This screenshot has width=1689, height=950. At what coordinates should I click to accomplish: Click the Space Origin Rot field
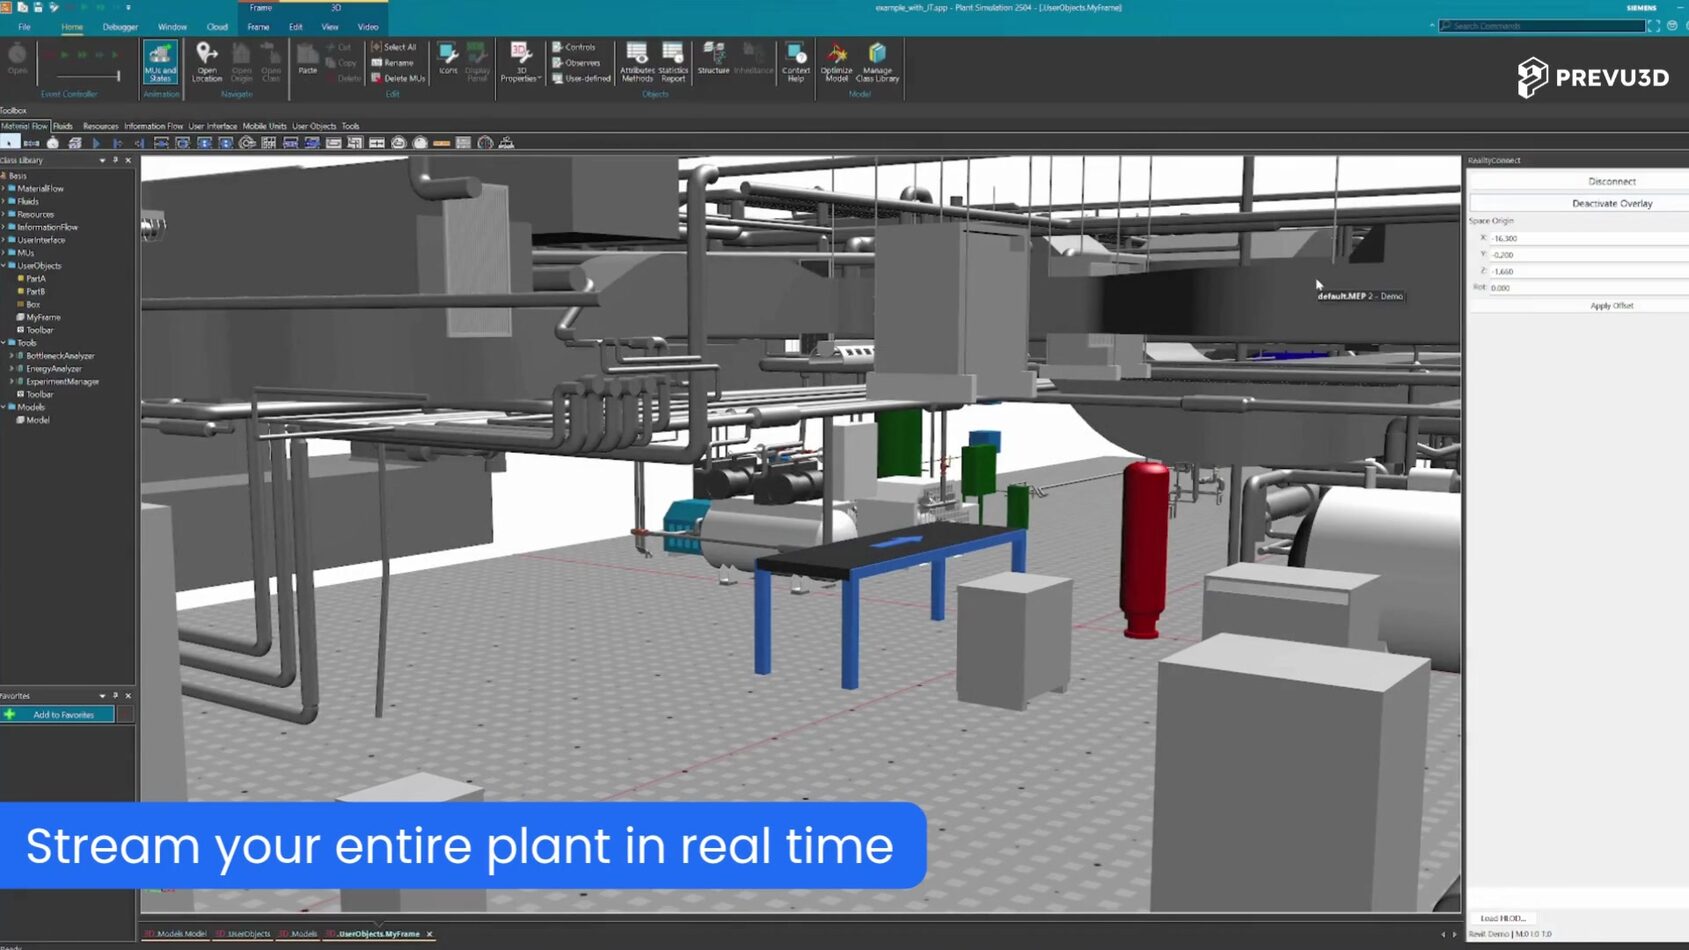coord(1588,288)
